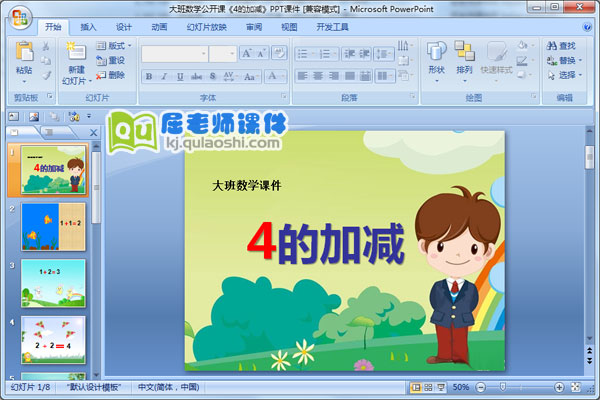Viewport: 600px width, 400px height.
Task: Select slide 4 thumbnail showing 2+2=4
Action: click(53, 340)
